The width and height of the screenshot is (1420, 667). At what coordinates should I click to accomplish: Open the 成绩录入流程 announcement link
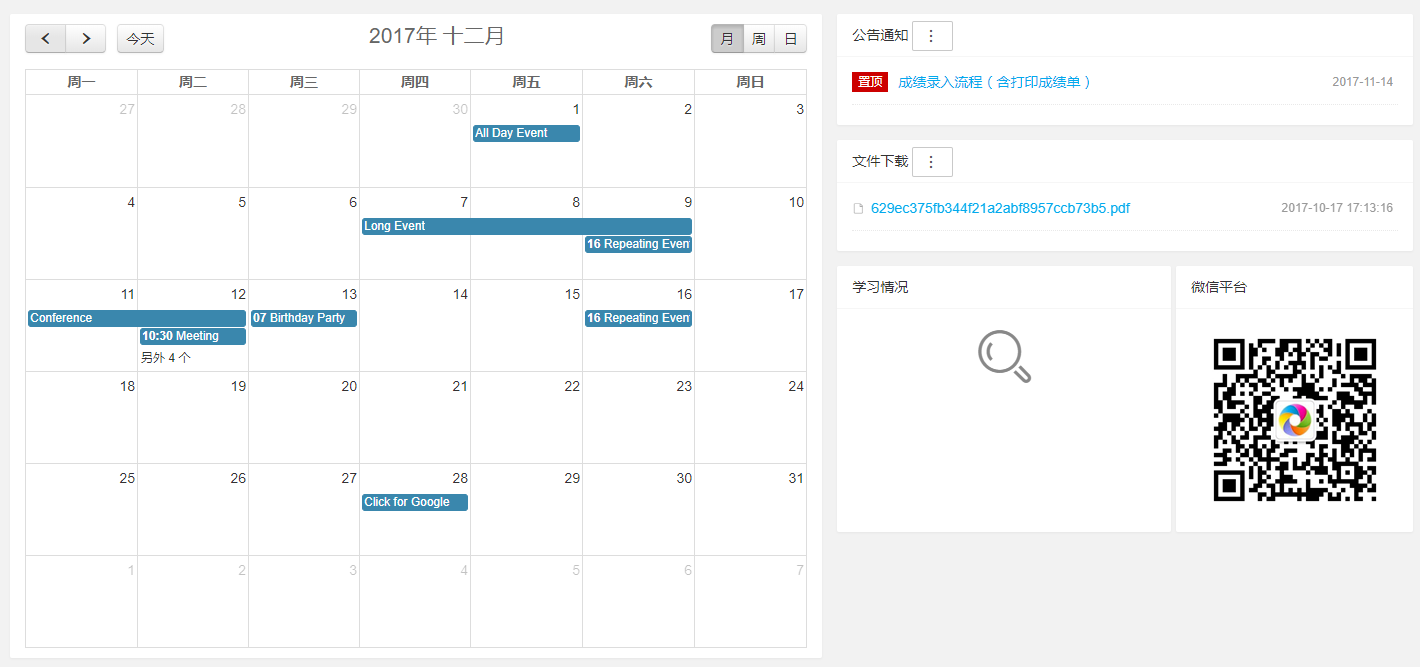click(994, 82)
